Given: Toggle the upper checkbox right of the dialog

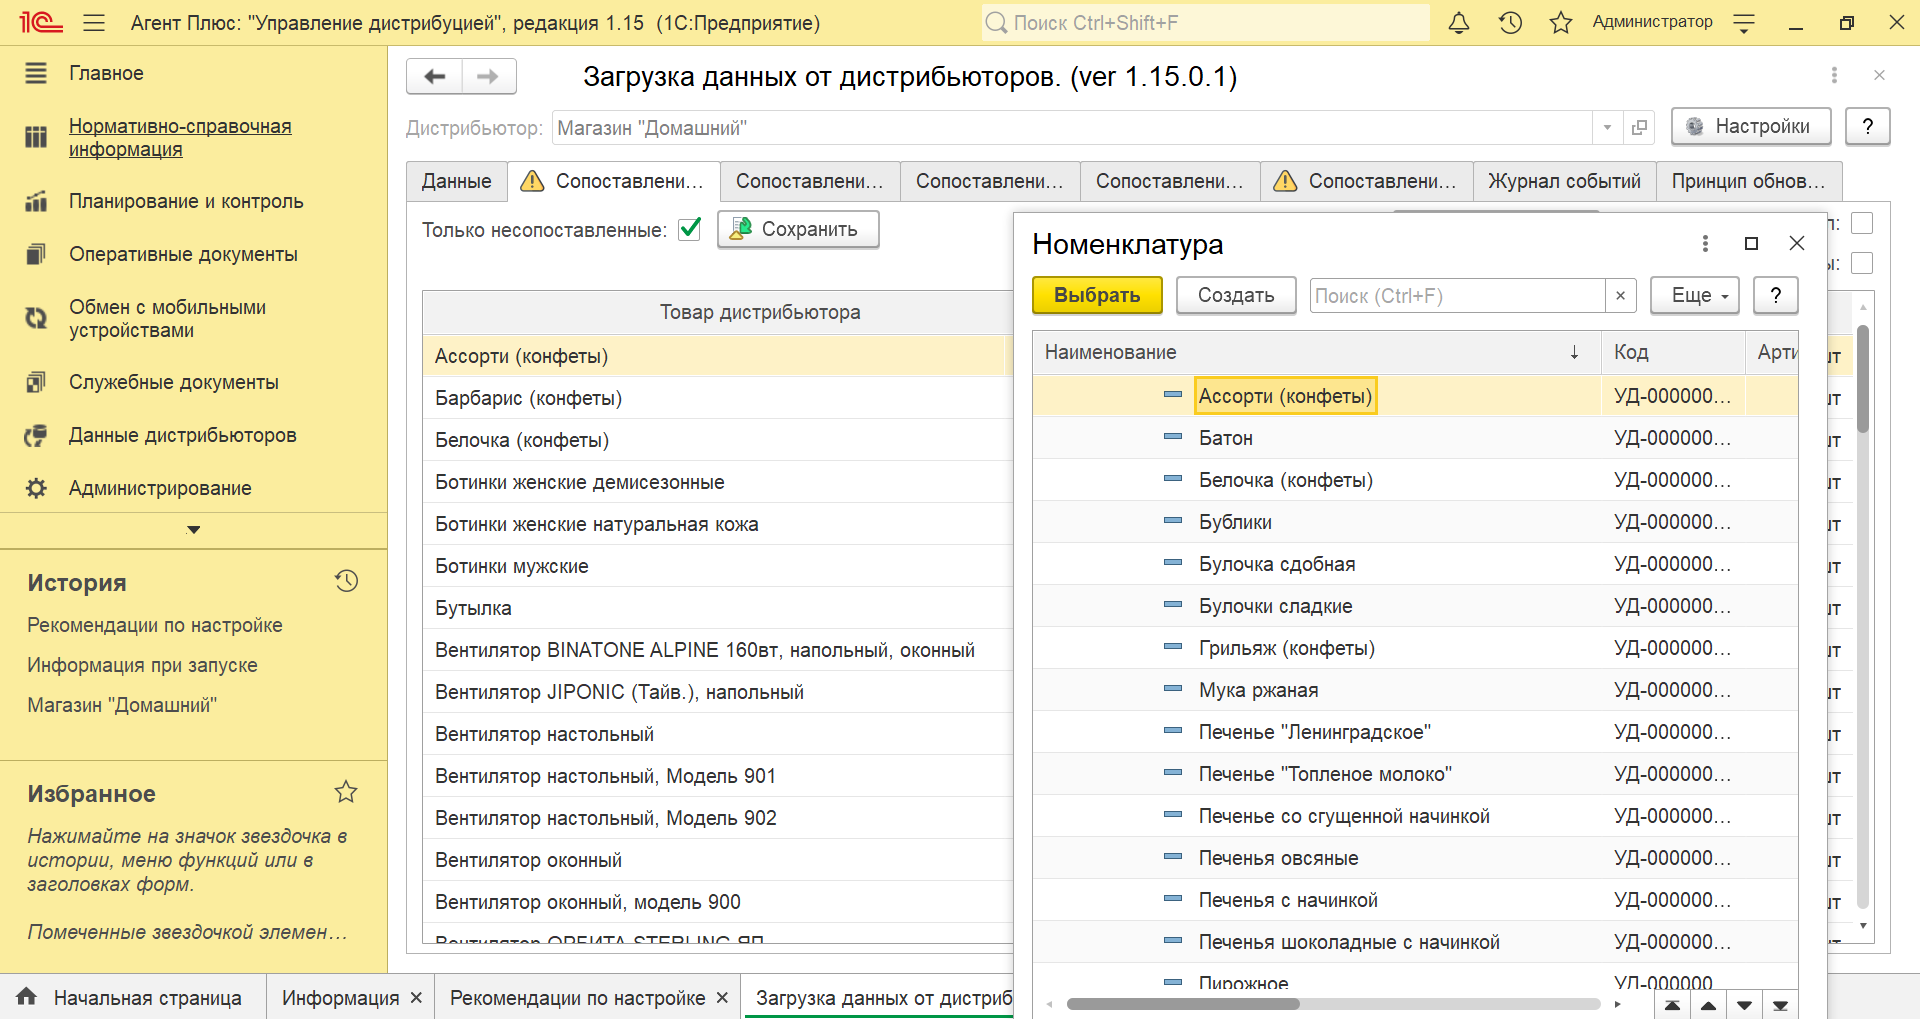Looking at the screenshot, I should coord(1862,223).
